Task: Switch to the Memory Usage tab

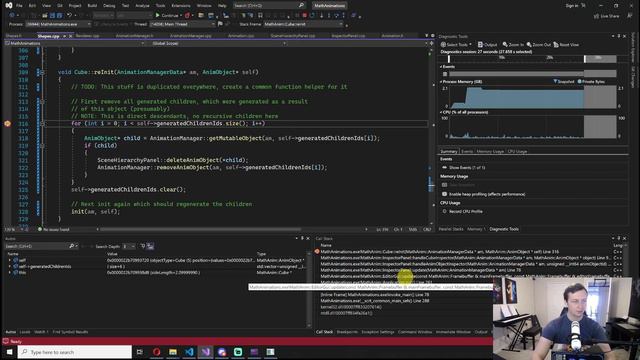Action: (x=490, y=151)
